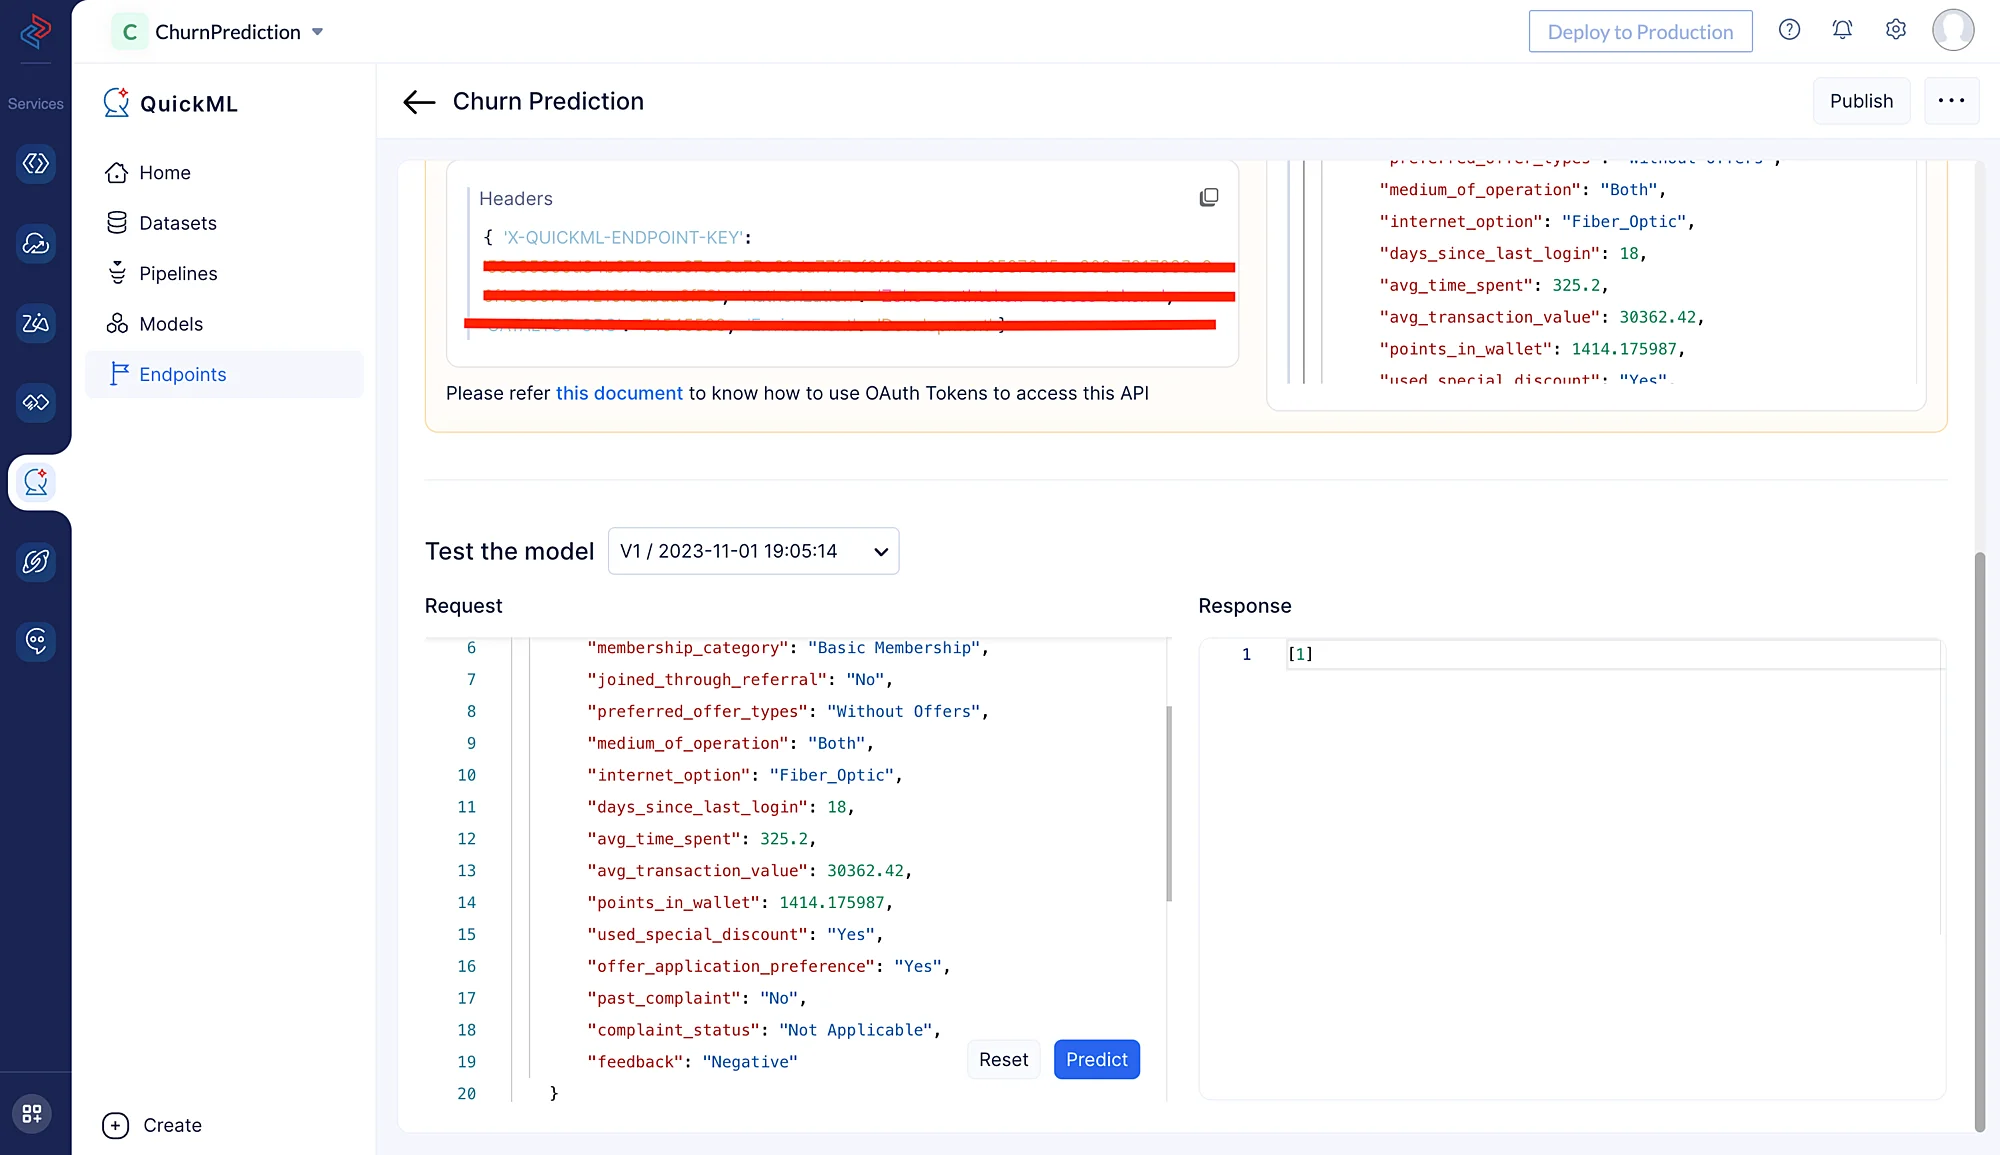Select Models in the sidebar
2000x1155 pixels.
(x=171, y=324)
